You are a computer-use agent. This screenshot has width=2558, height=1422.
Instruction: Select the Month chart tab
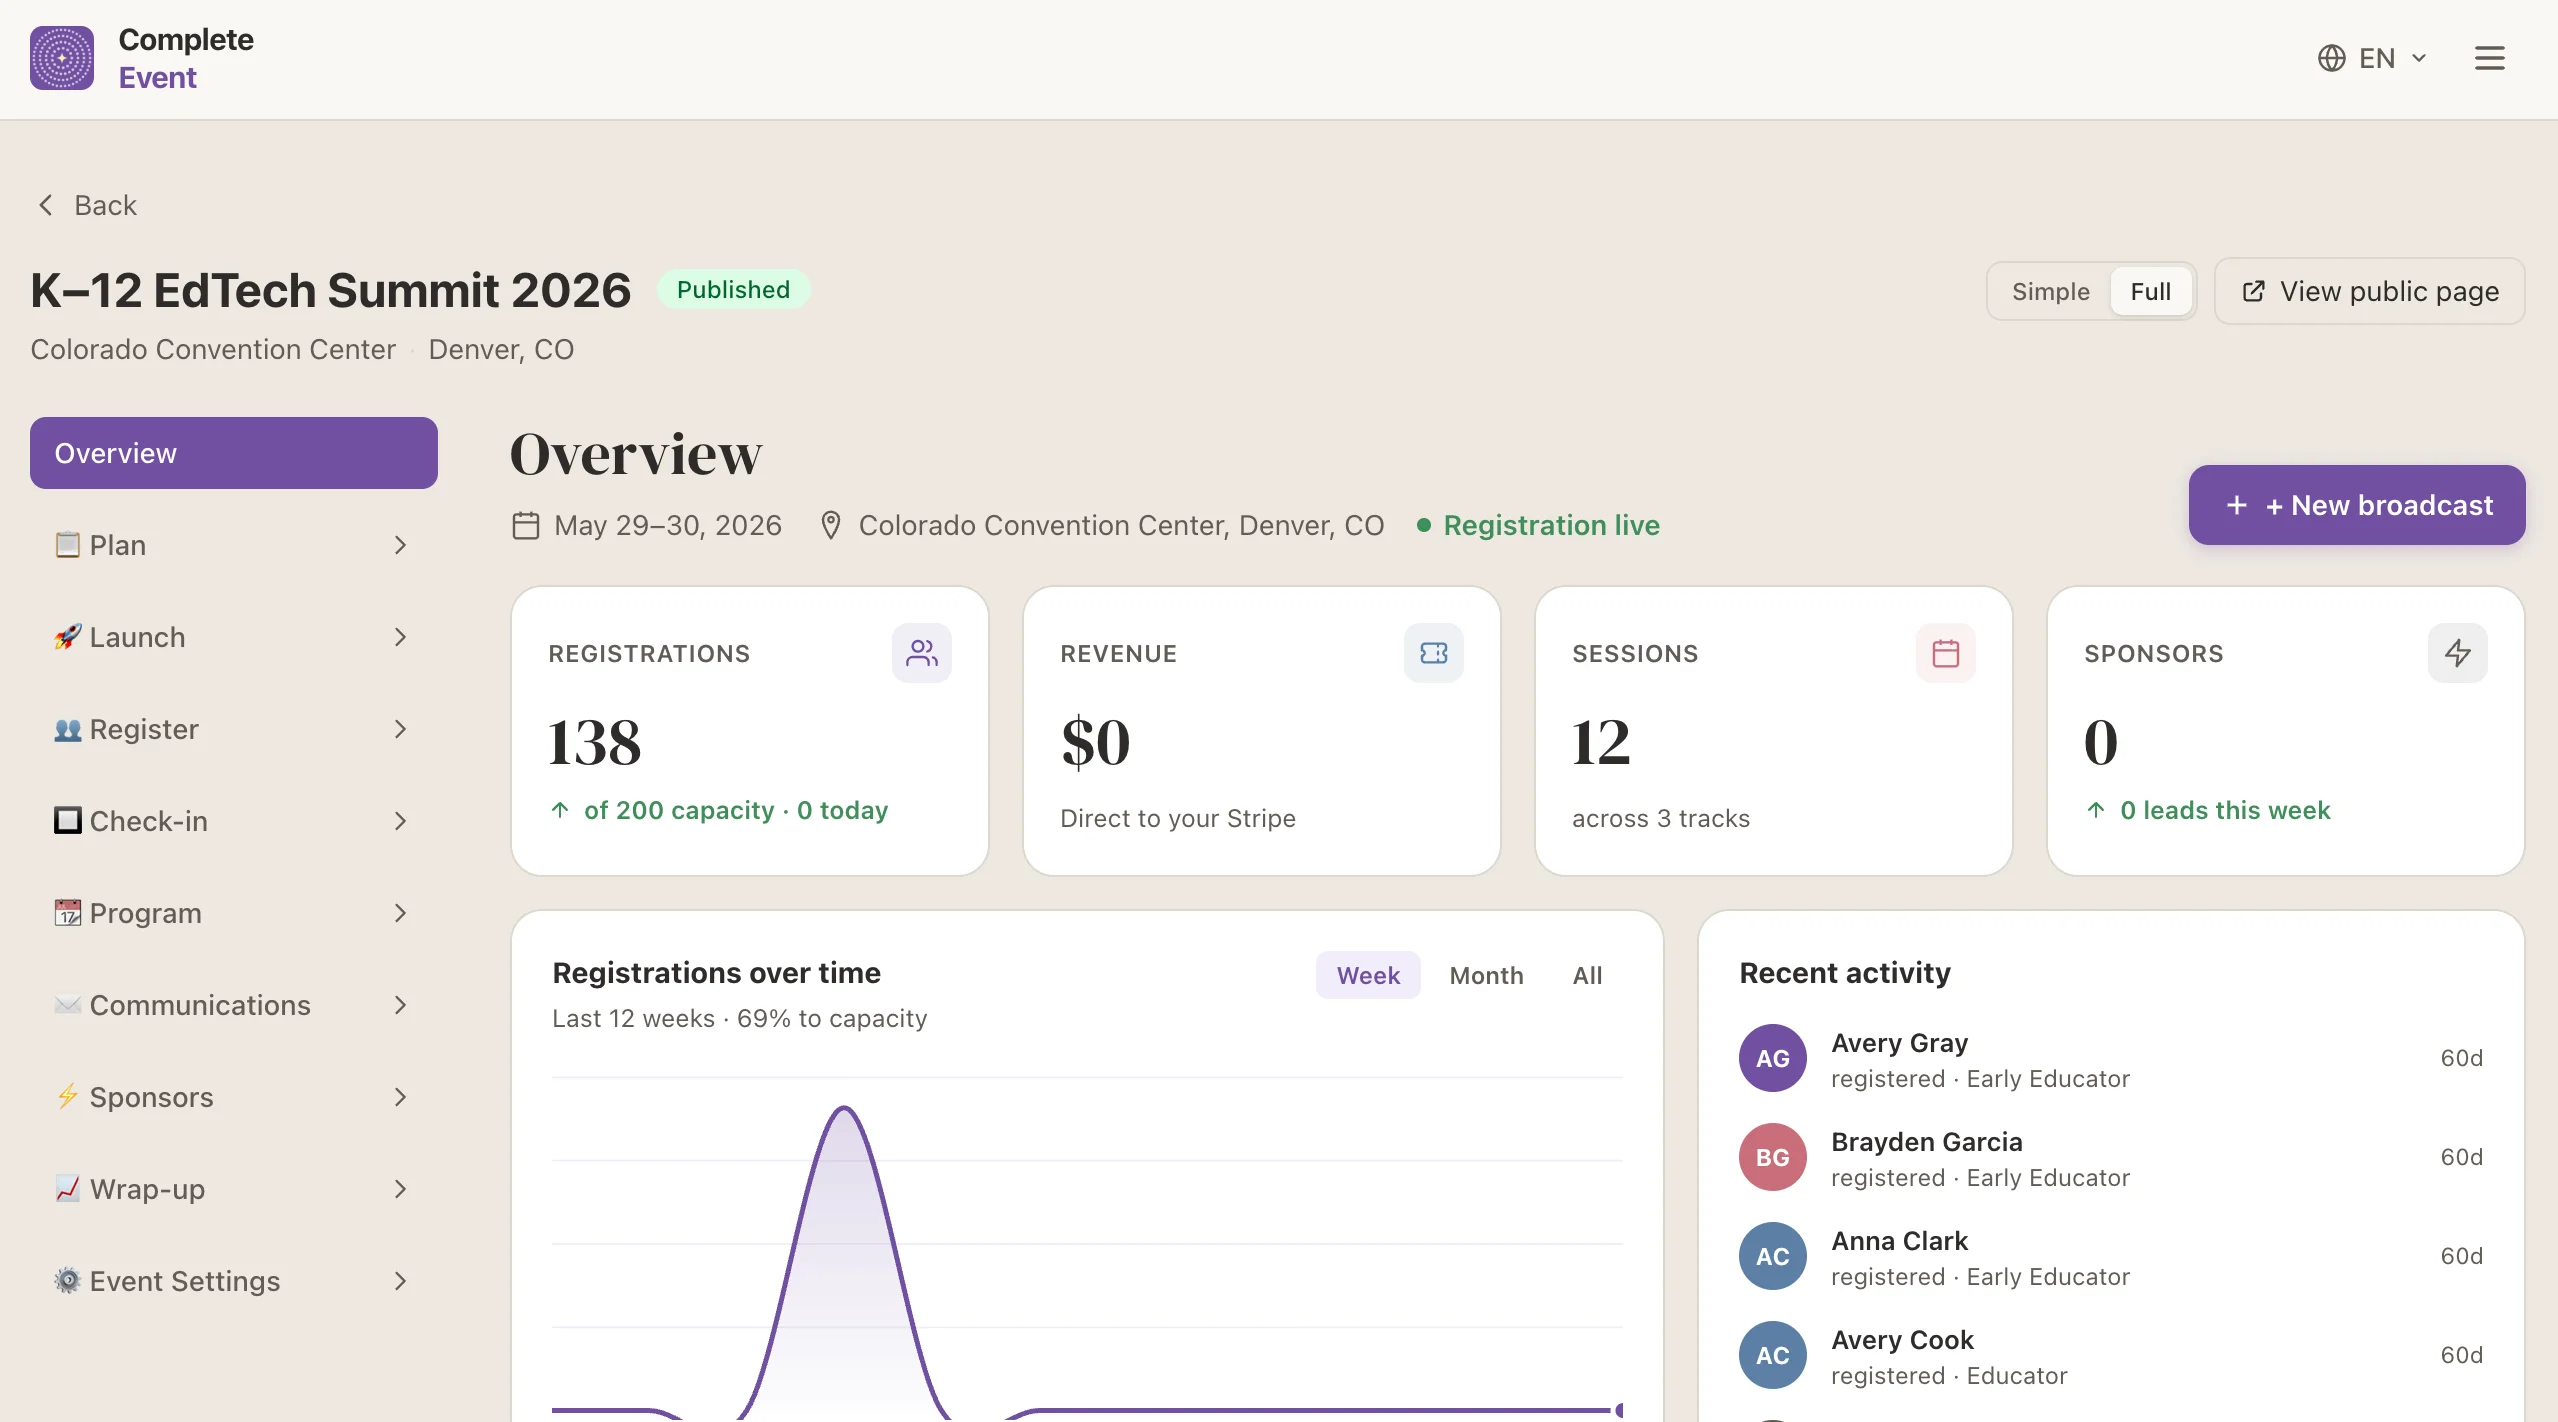(x=1486, y=975)
